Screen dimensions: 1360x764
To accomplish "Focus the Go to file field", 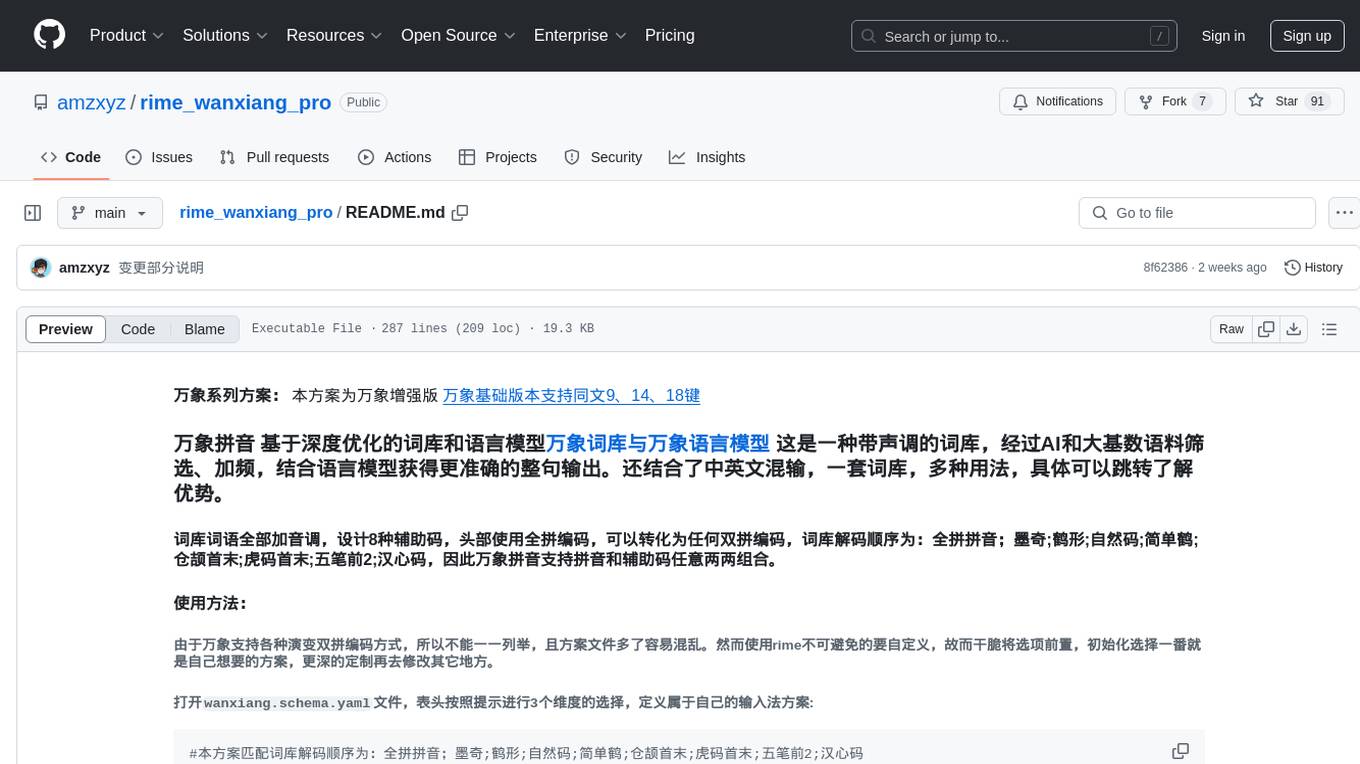I will pos(1197,213).
